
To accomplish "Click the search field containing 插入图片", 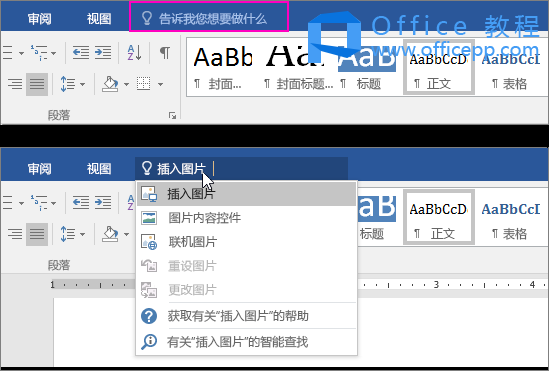I will (242, 169).
